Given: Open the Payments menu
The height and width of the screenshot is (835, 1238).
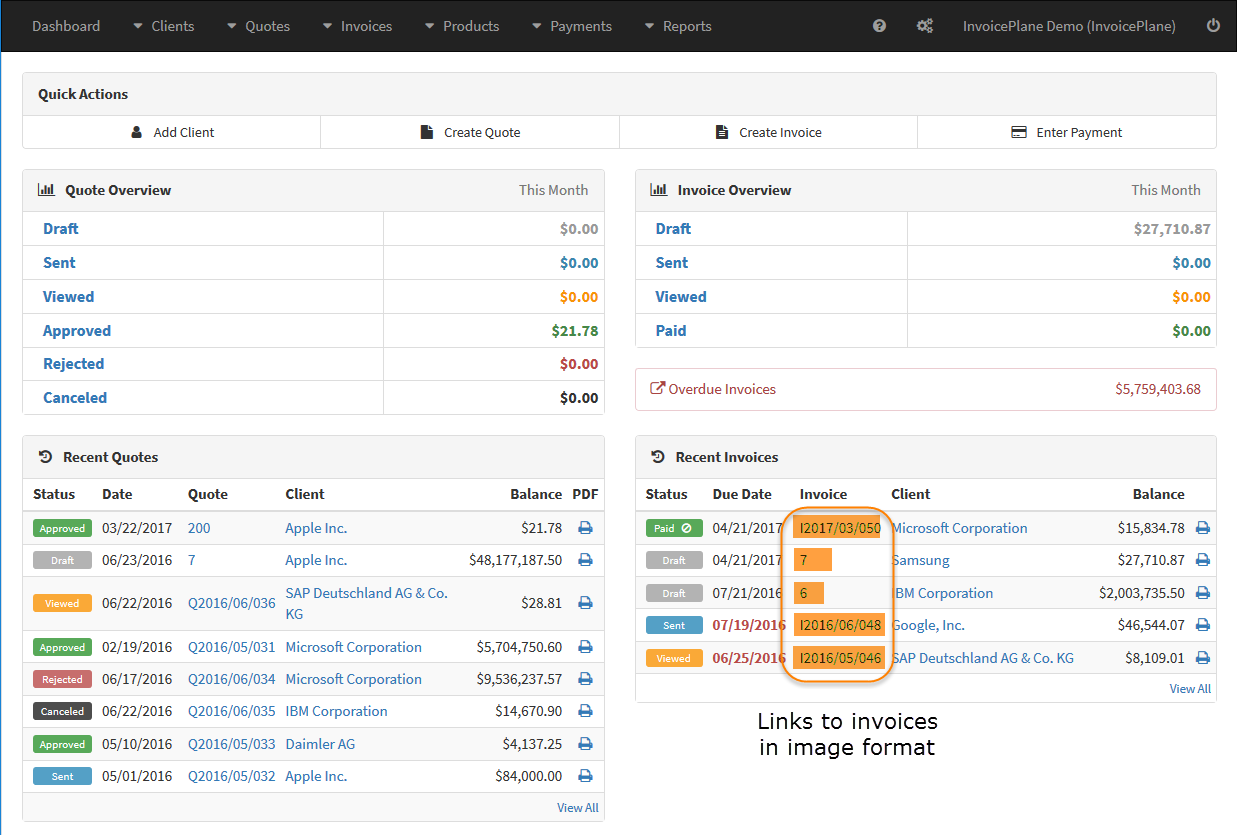Looking at the screenshot, I should (x=571, y=26).
